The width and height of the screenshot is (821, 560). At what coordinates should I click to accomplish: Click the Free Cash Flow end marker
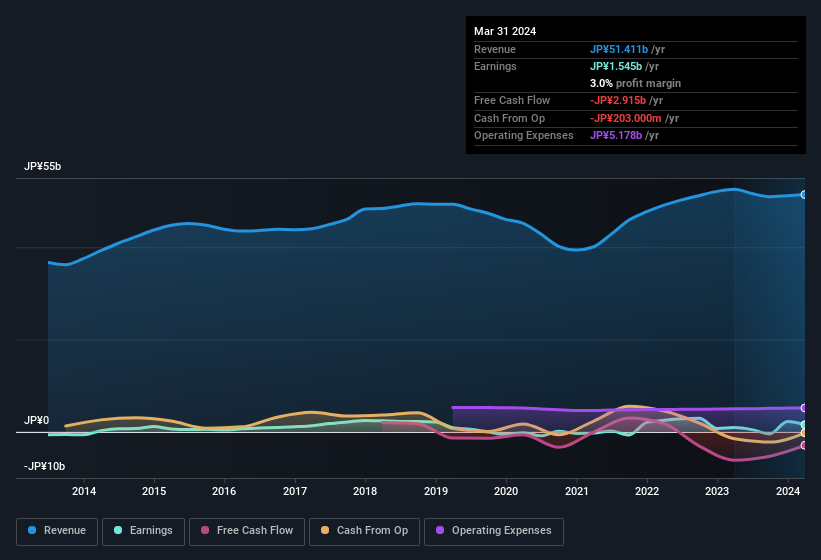[804, 445]
